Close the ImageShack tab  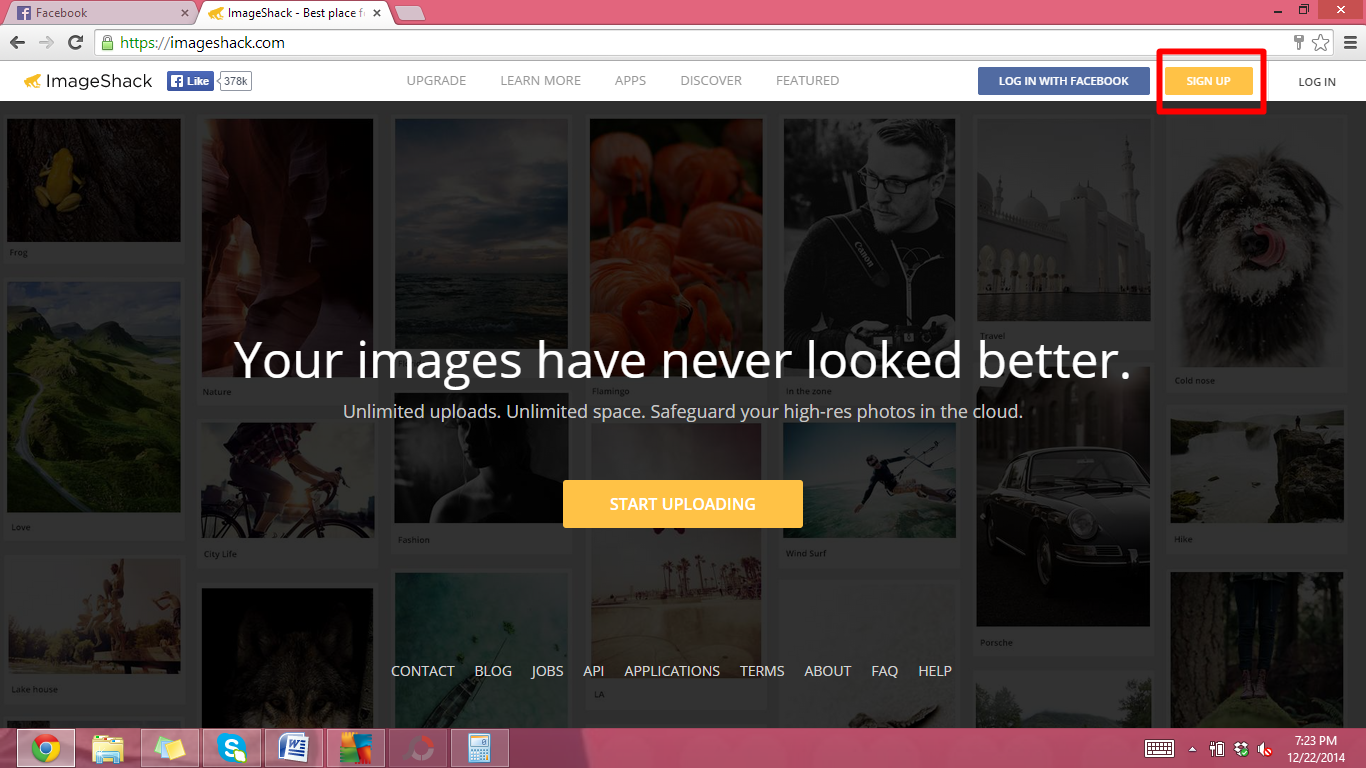pos(377,13)
